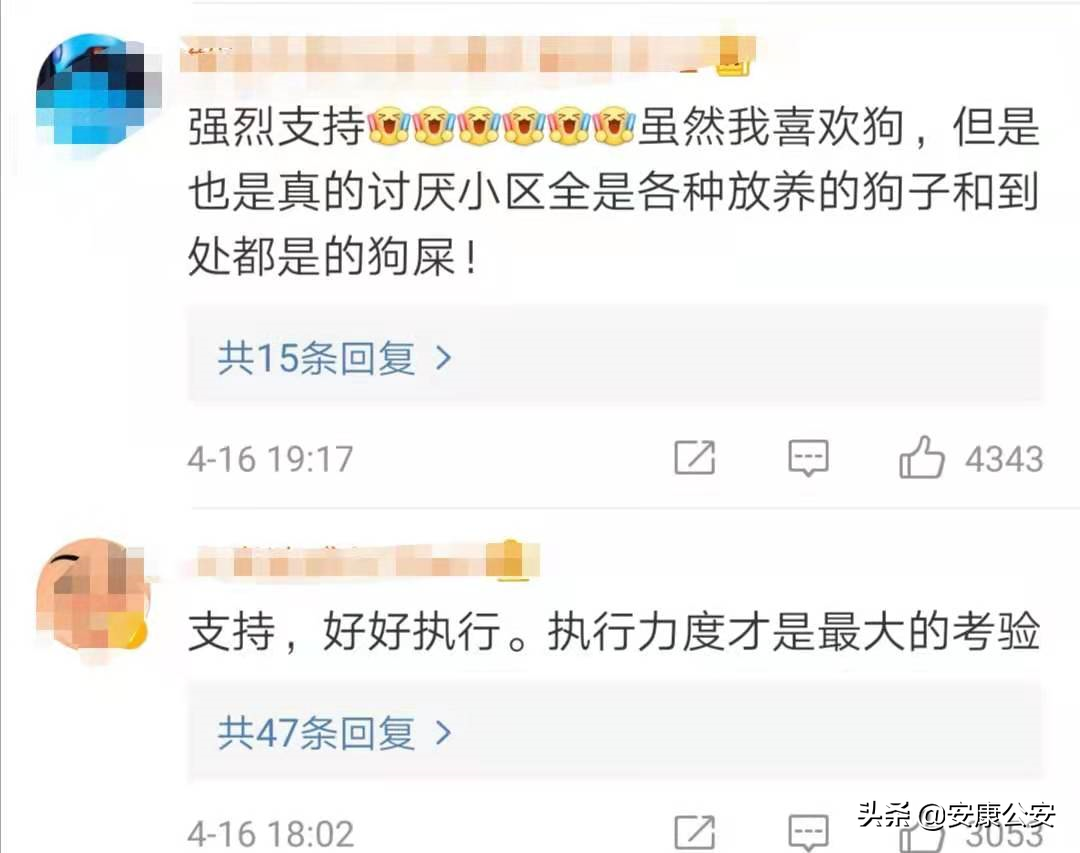Click chevron next to 共47条回复

pyautogui.click(x=444, y=732)
